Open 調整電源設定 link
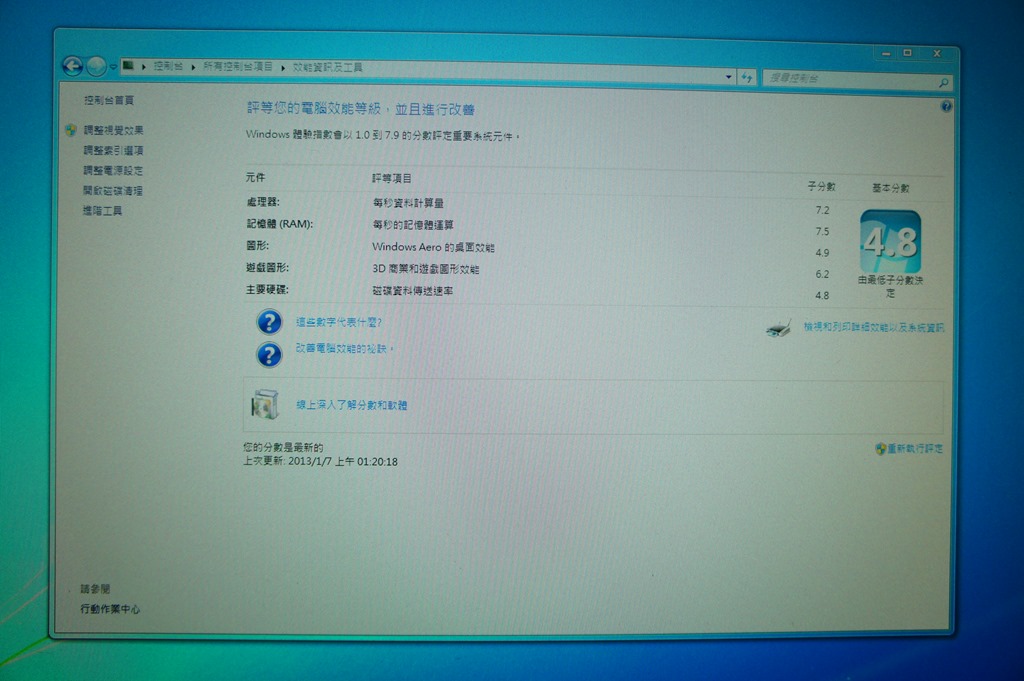 (x=112, y=170)
